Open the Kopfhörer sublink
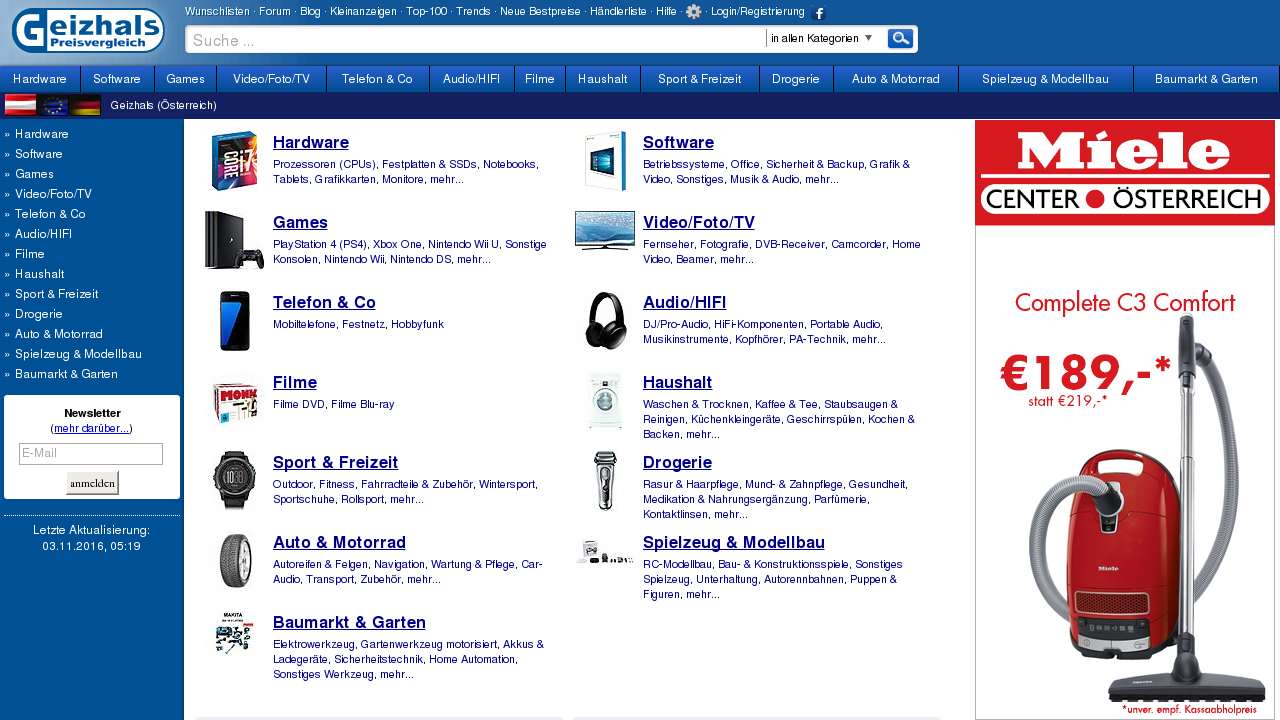Screen dimensions: 1280x720 tap(759, 339)
